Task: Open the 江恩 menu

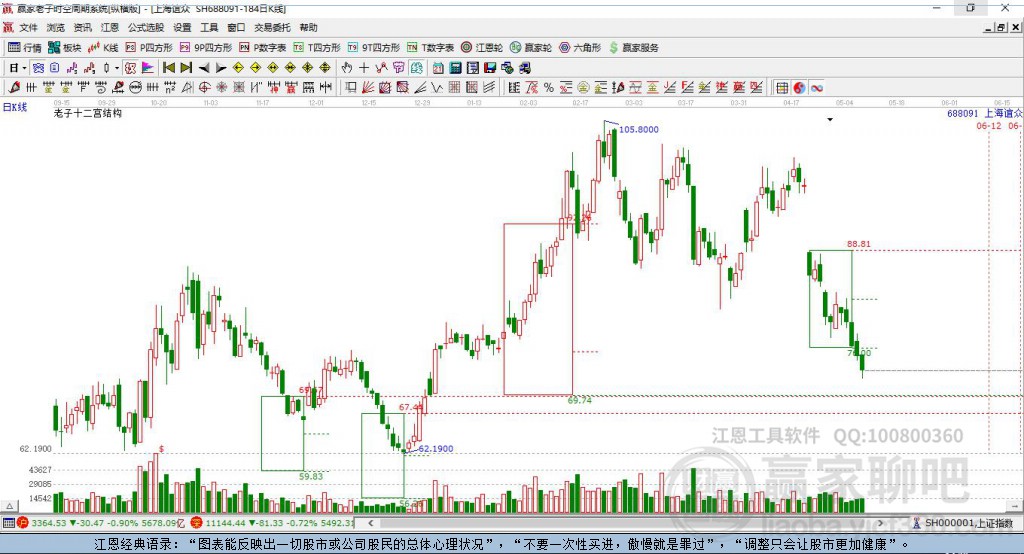Action: click(110, 27)
